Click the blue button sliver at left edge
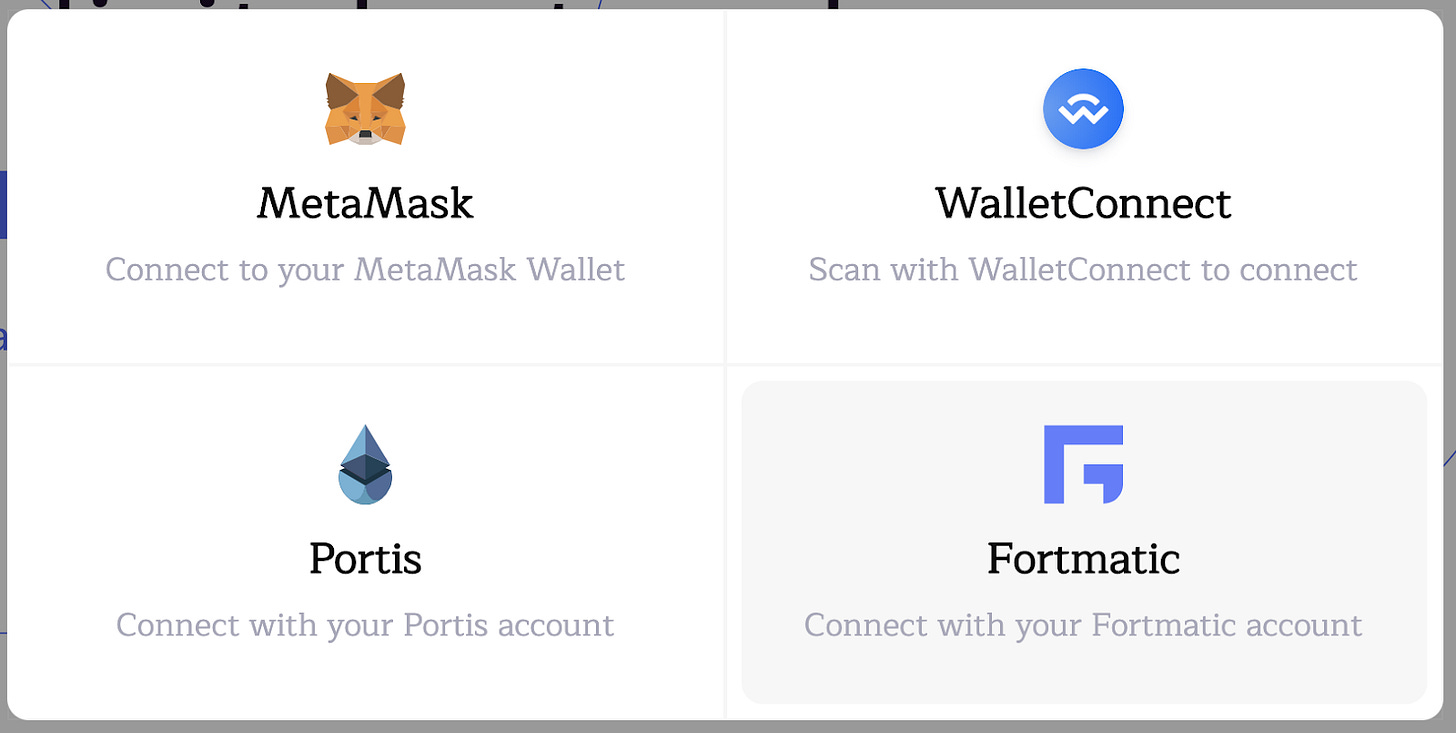The image size is (1456, 733). tap(3, 204)
